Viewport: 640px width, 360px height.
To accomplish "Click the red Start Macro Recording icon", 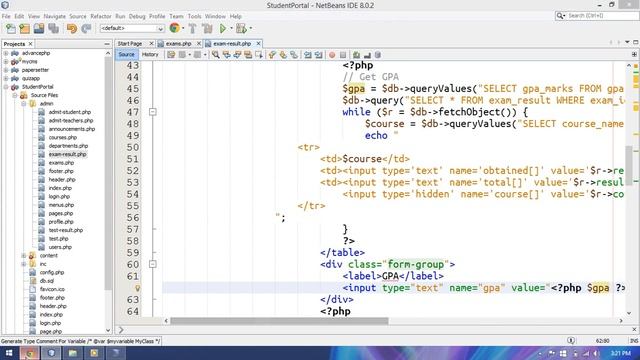I will coord(332,55).
